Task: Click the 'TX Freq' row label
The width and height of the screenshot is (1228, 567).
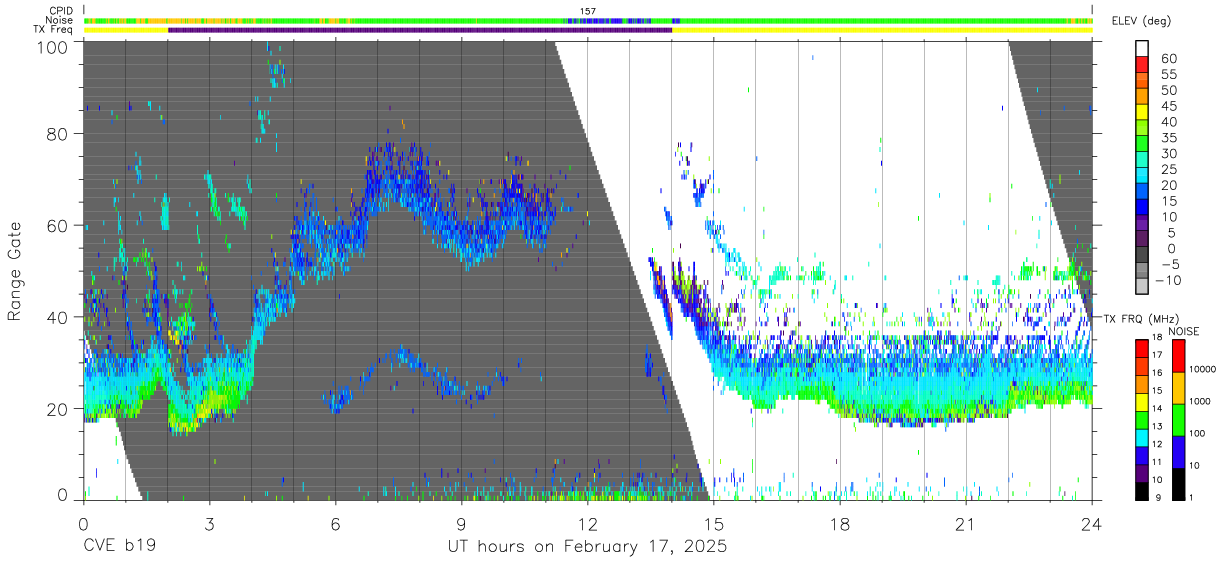Action: click(54, 30)
